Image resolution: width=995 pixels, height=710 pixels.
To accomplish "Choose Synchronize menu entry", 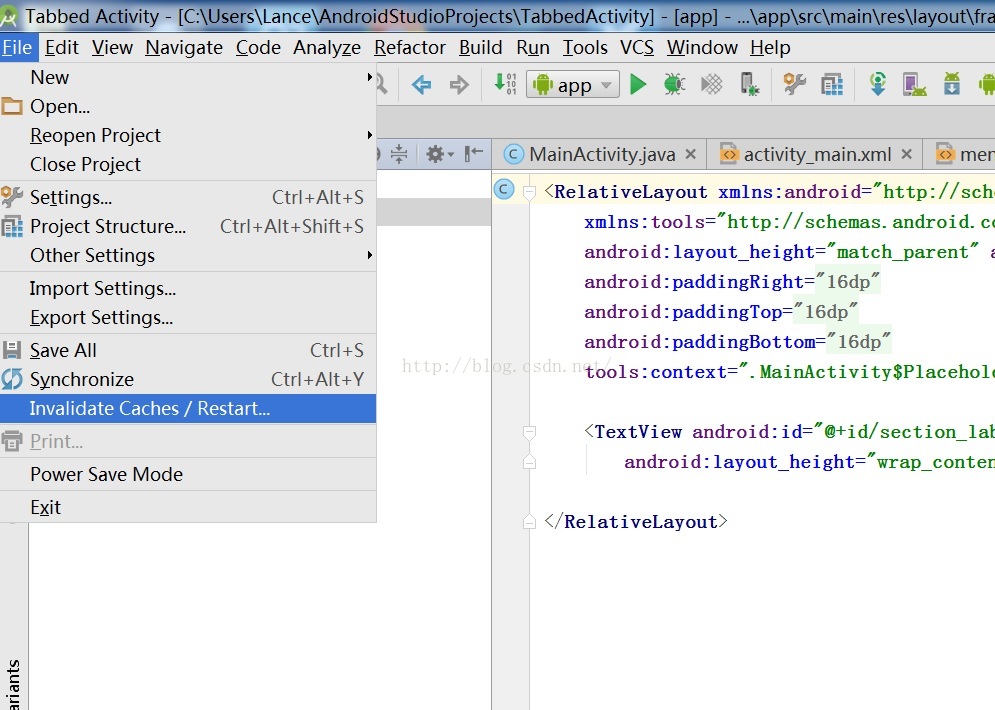I will click(x=188, y=379).
